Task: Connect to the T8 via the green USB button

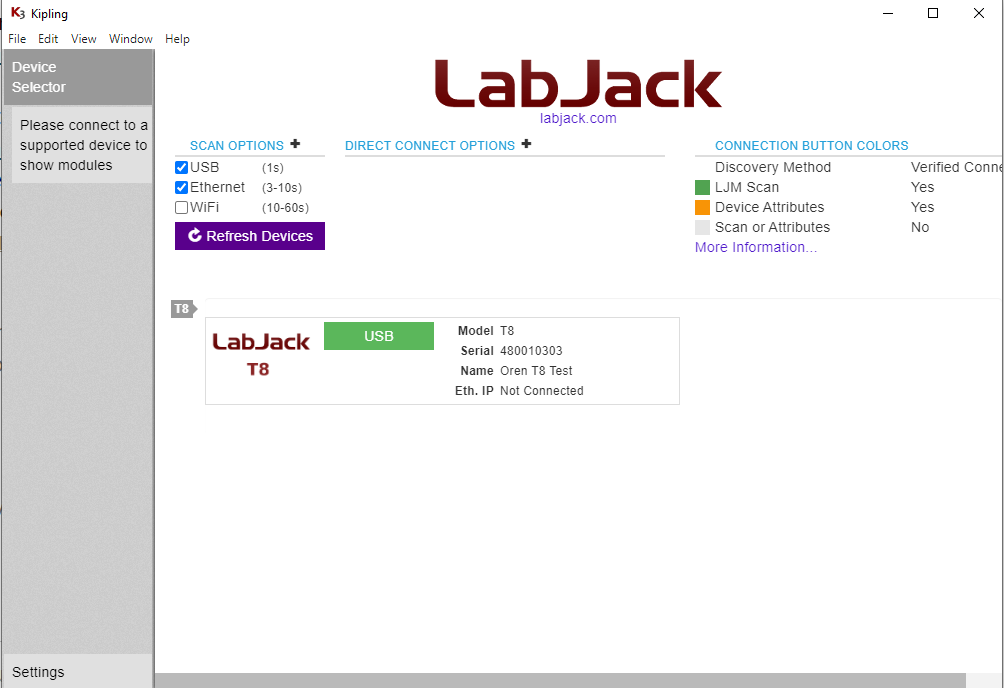Action: [x=378, y=336]
